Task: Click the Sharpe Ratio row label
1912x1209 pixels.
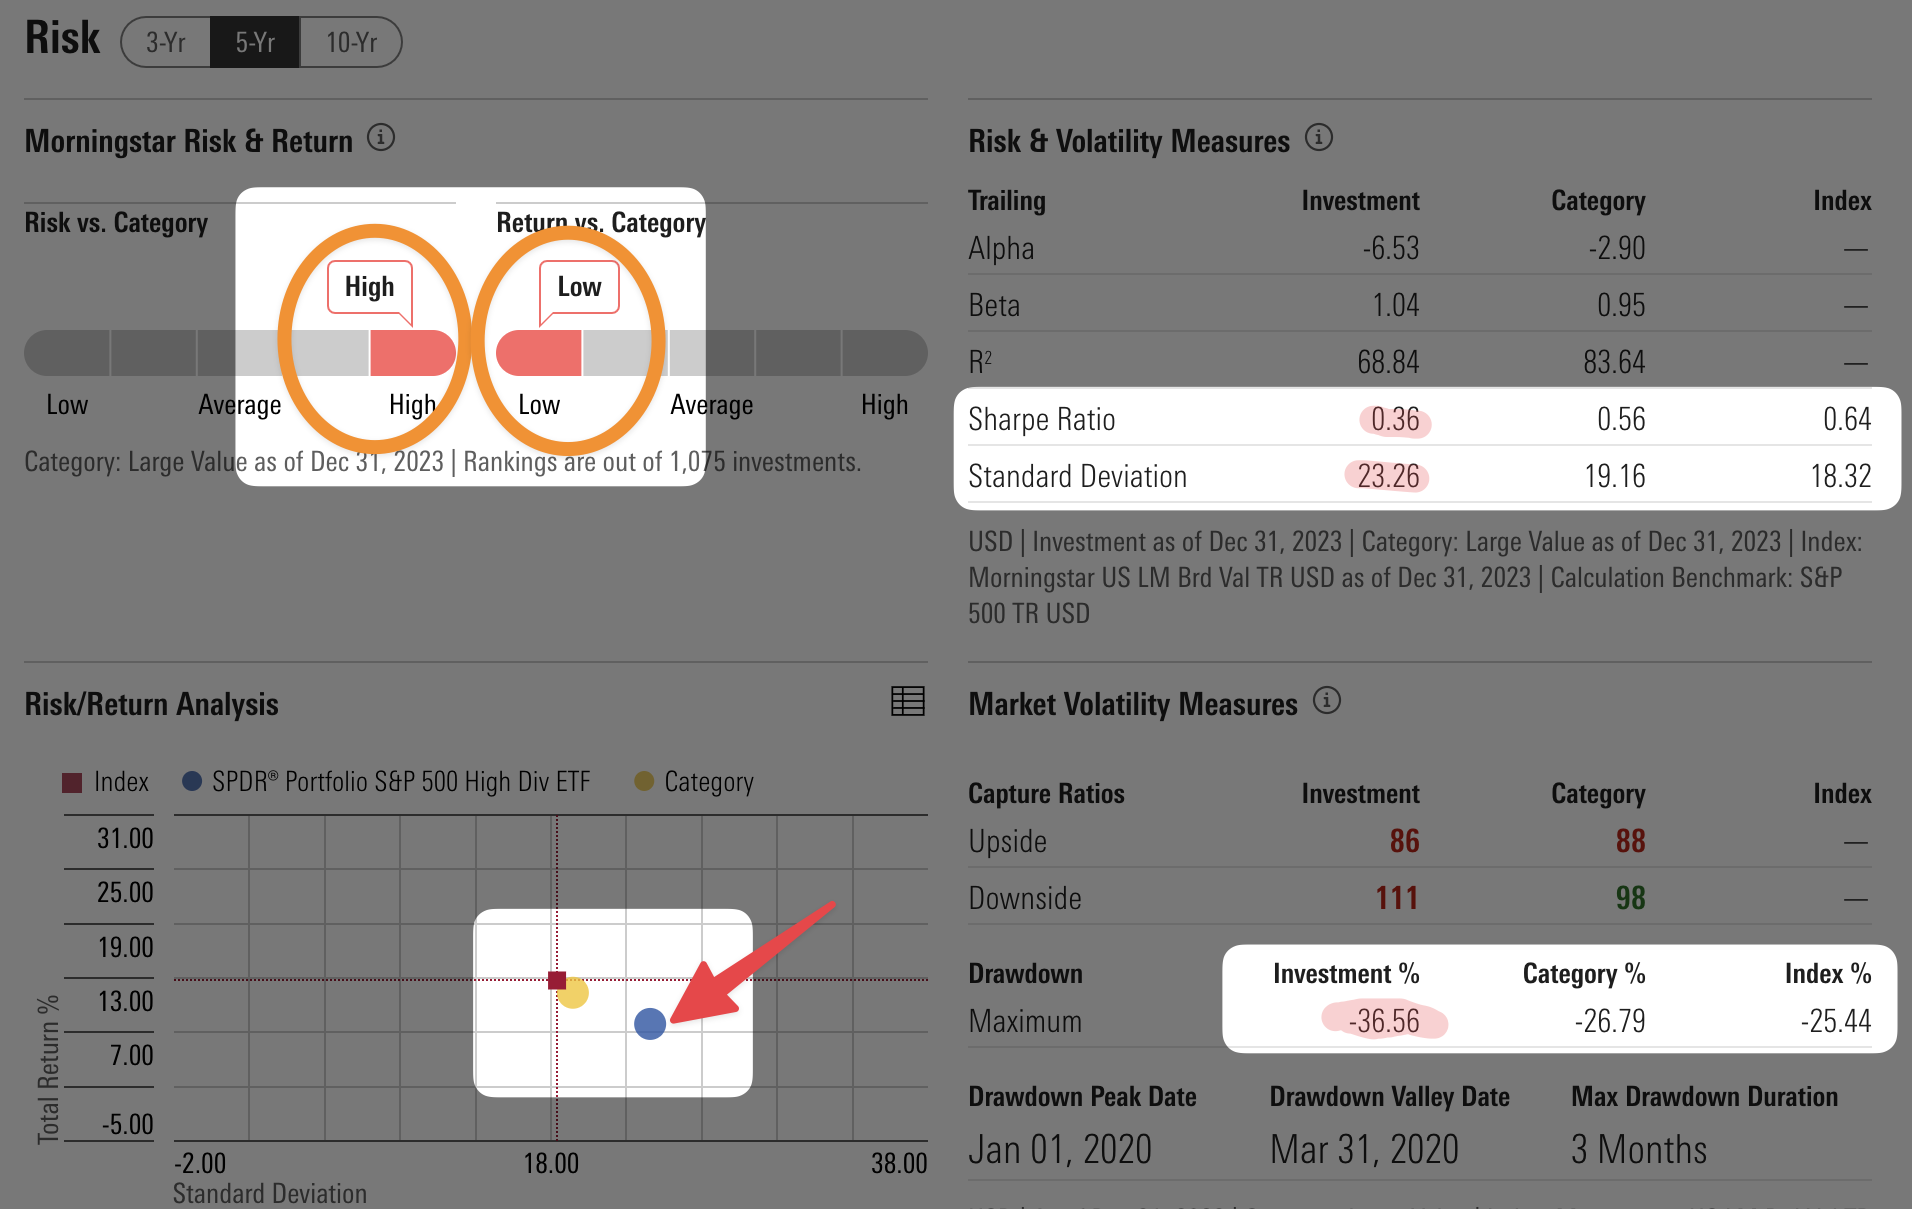Action: coord(1041,420)
